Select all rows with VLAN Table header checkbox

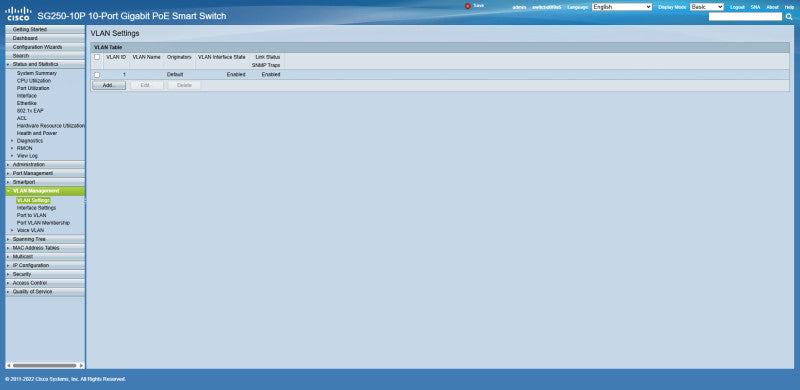coord(97,57)
